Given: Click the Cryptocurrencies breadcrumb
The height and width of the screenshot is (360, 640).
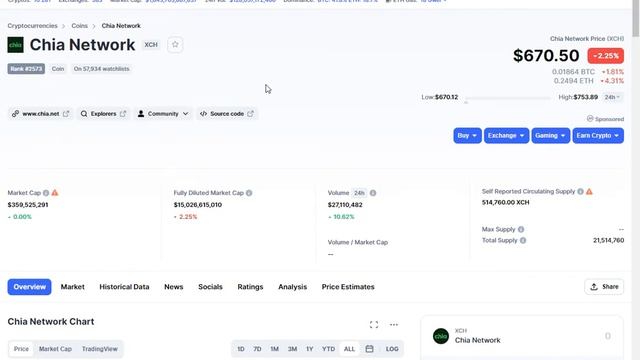Looking at the screenshot, I should (x=32, y=26).
